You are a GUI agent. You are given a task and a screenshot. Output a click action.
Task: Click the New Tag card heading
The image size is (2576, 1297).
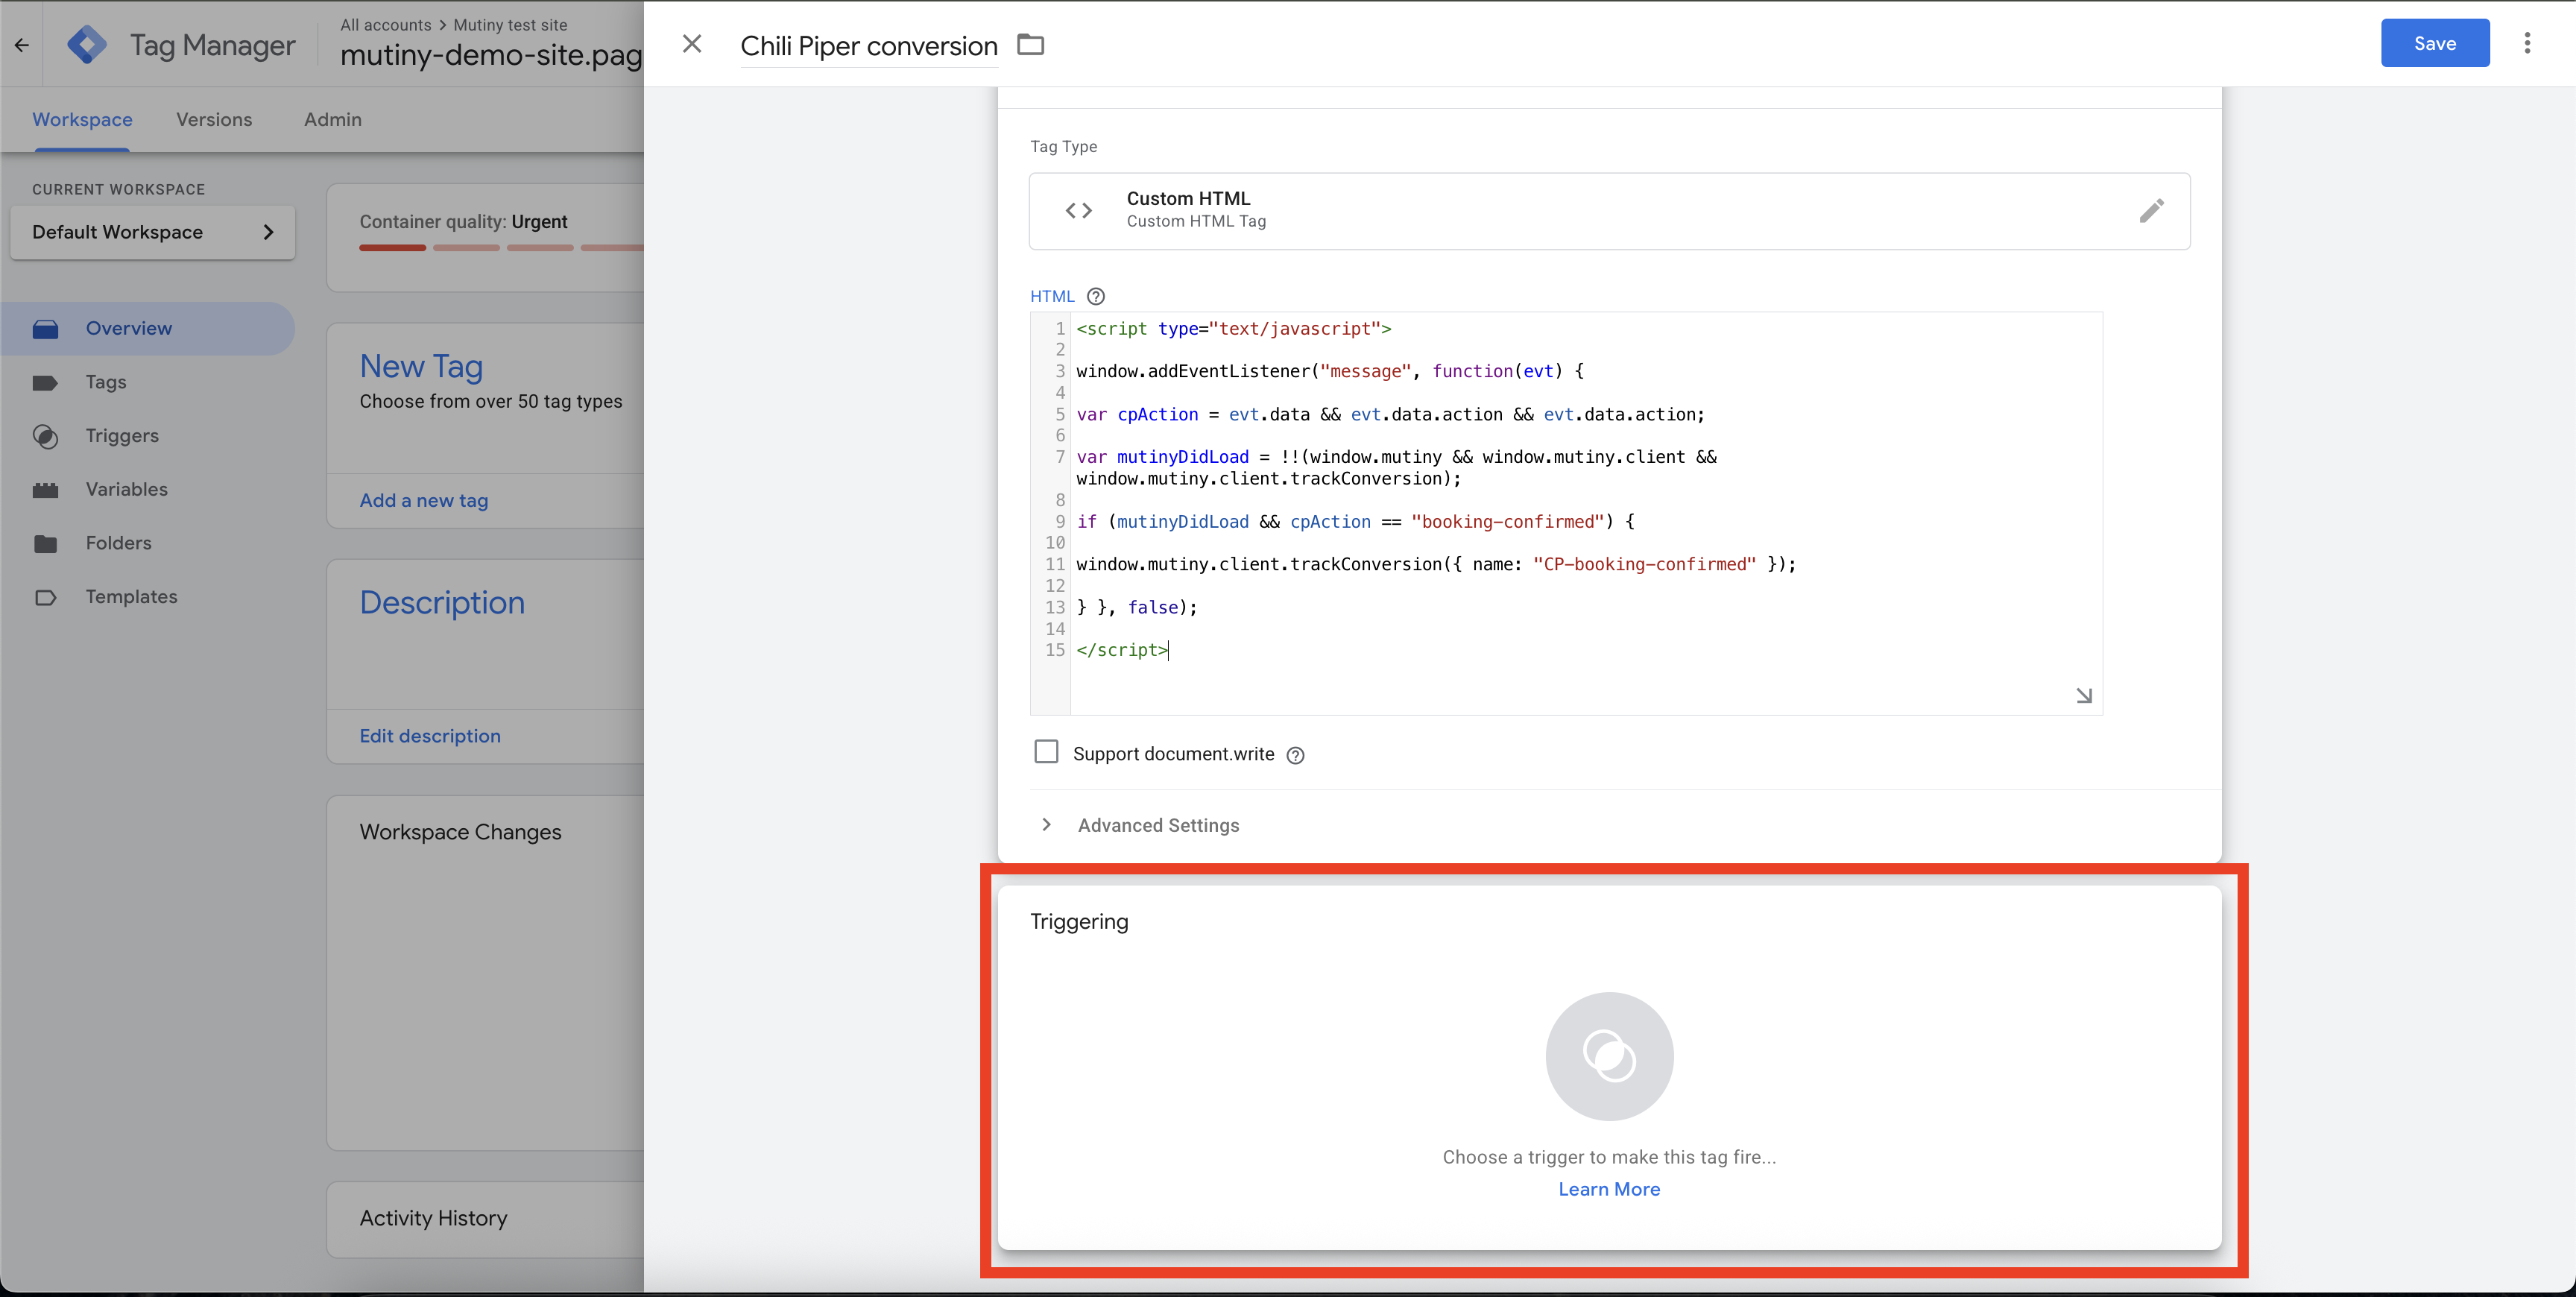pyautogui.click(x=421, y=366)
